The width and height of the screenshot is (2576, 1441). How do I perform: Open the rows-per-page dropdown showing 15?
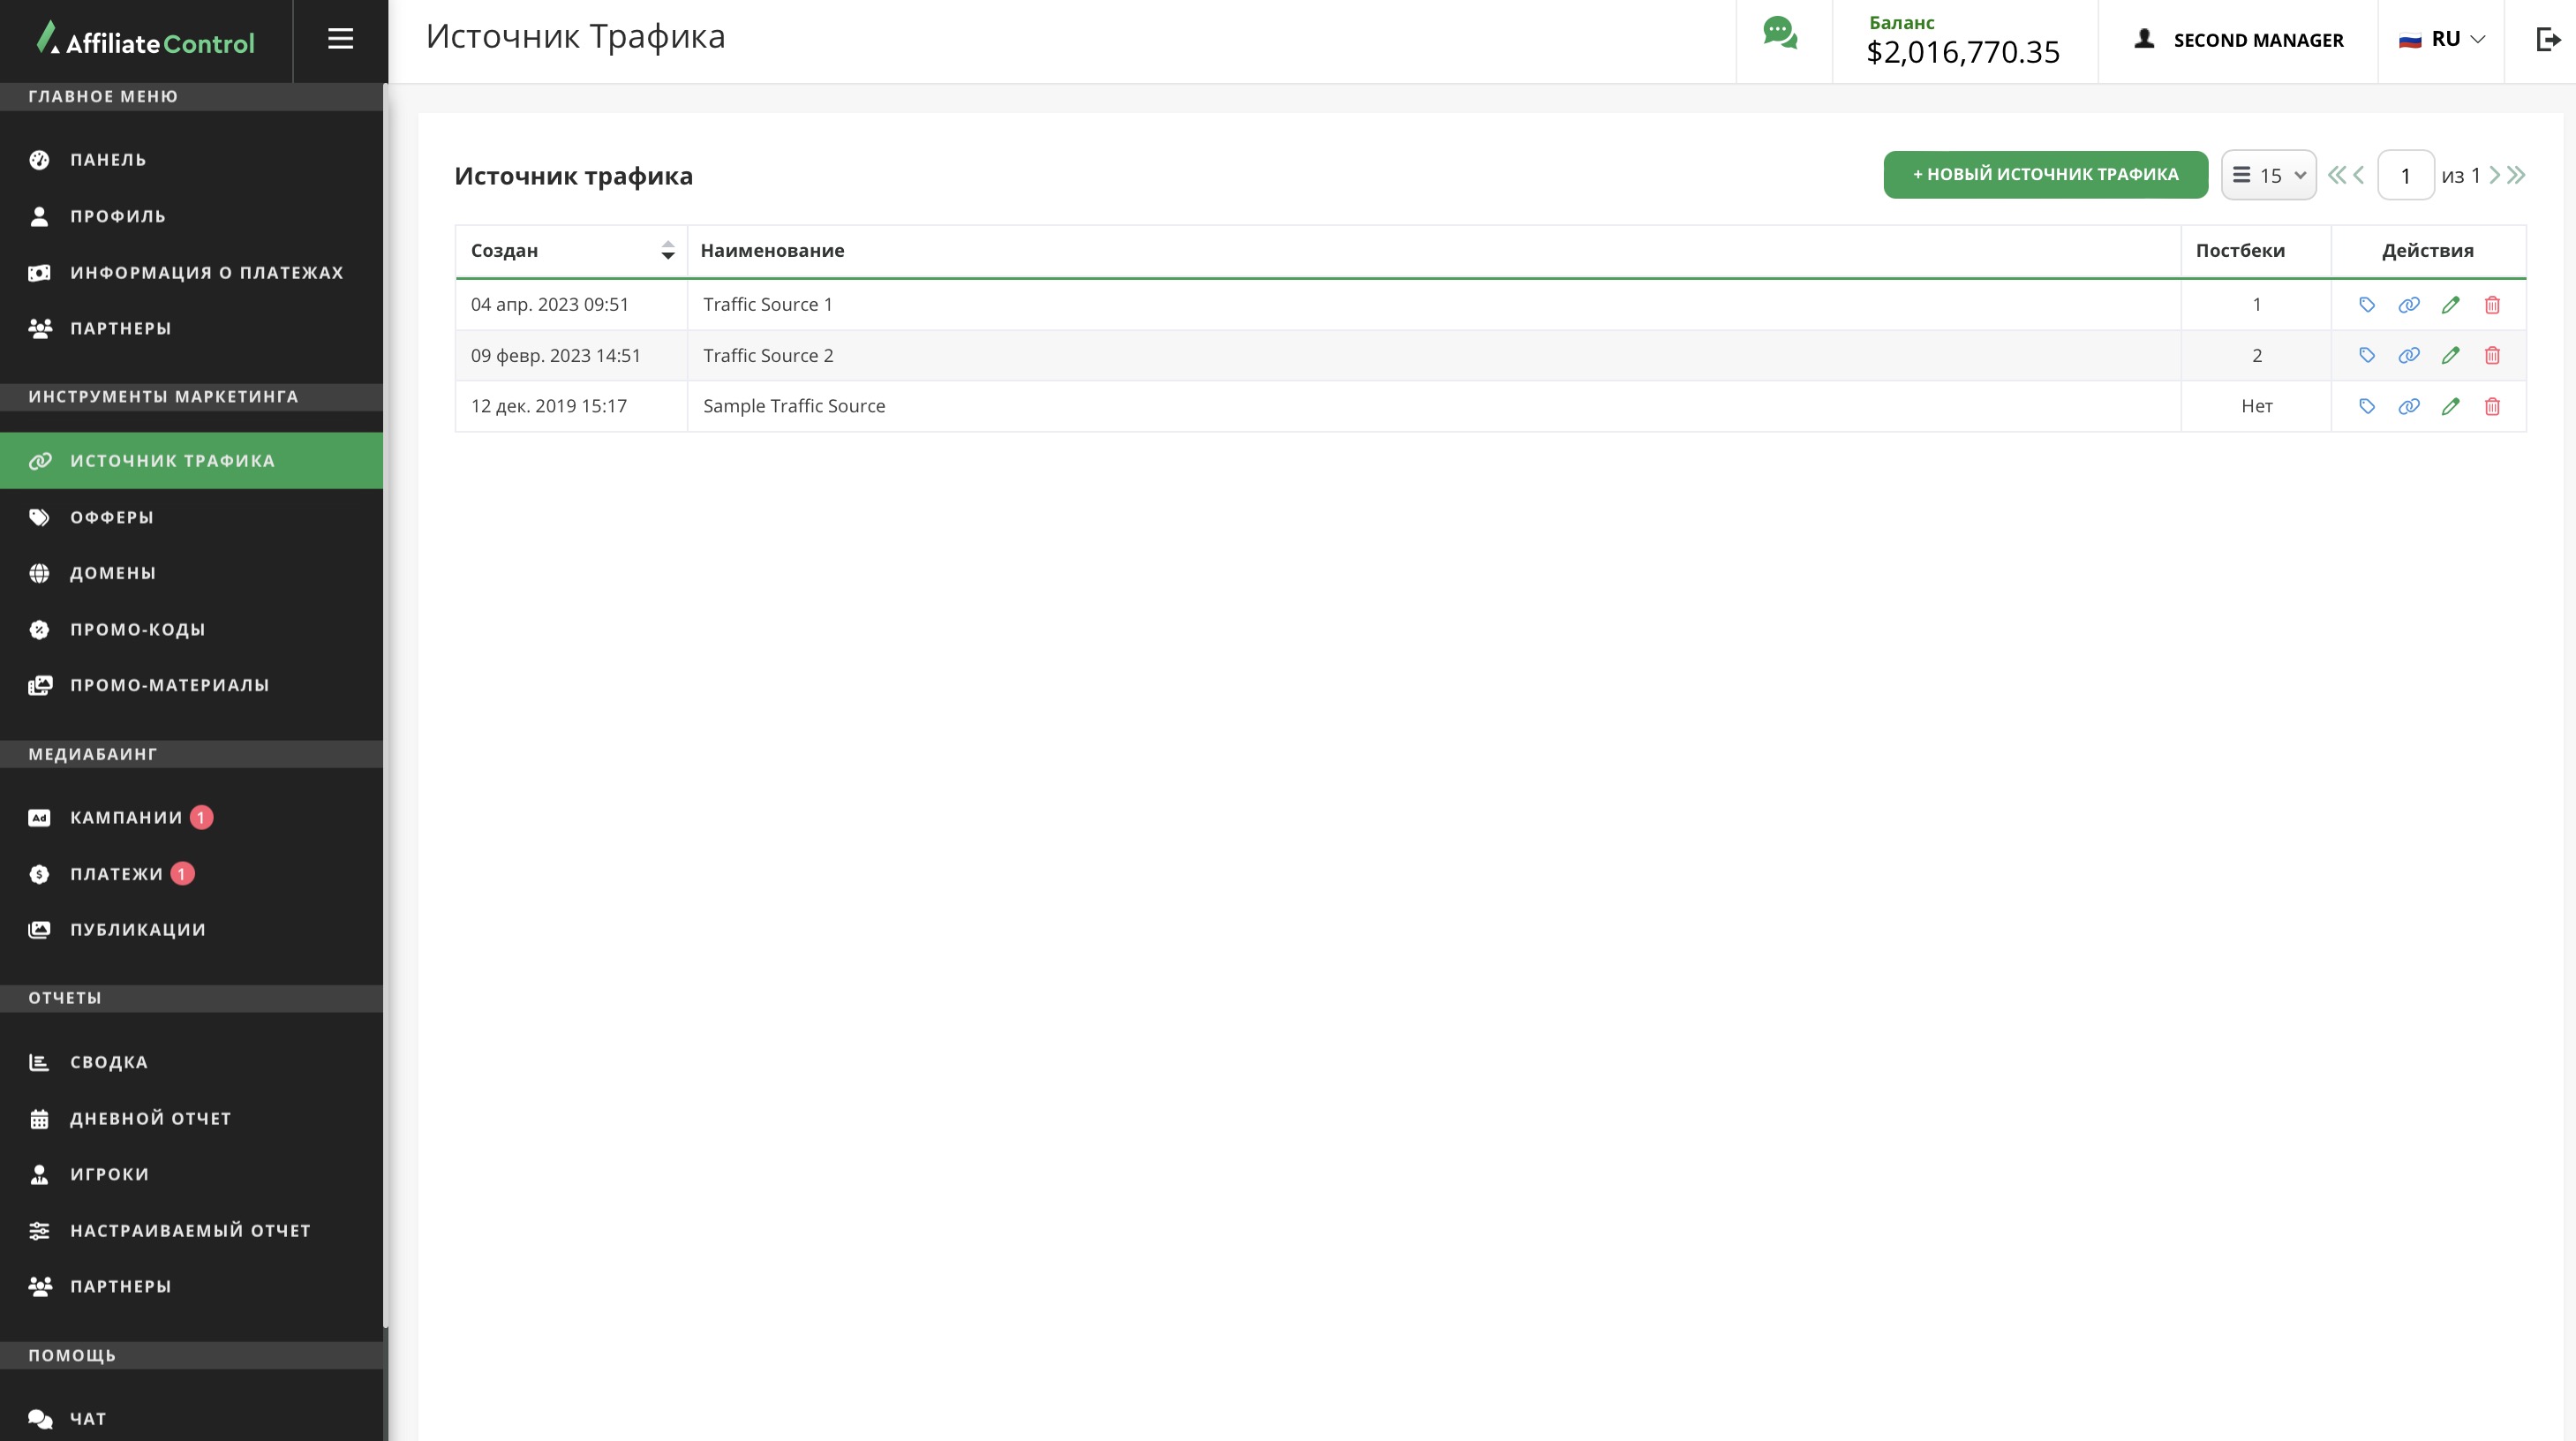(x=2269, y=175)
